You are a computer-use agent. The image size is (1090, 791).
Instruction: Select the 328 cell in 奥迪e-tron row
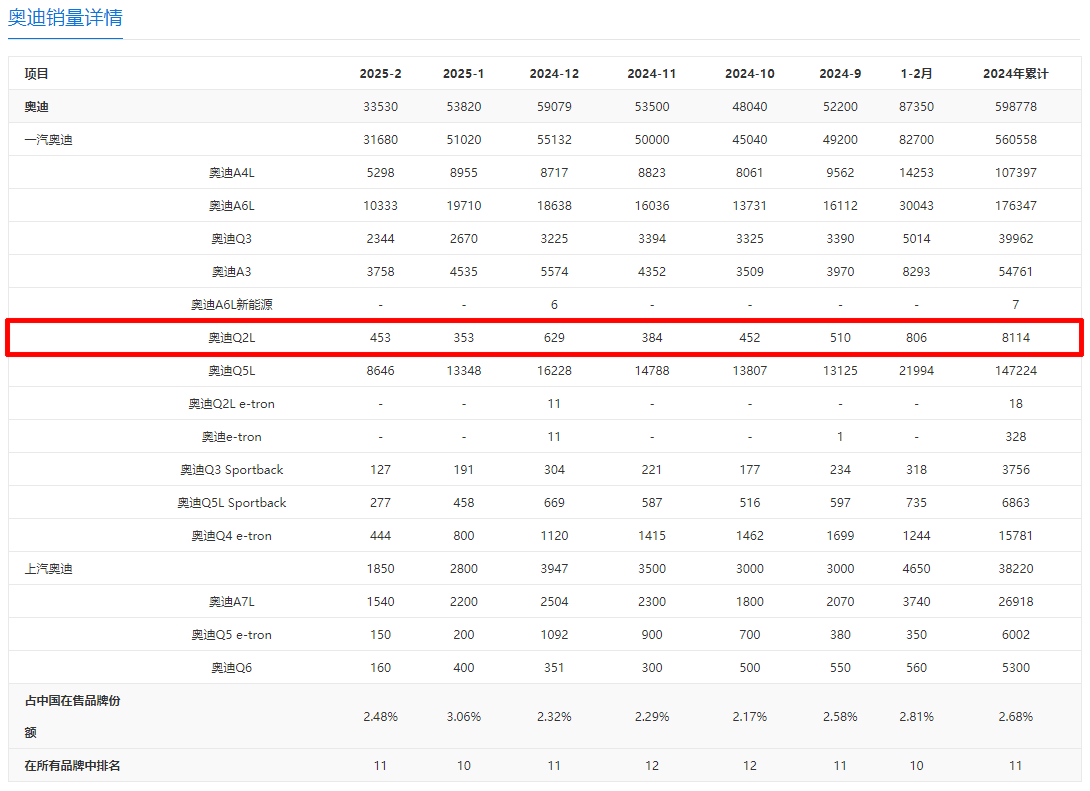pyautogui.click(x=1016, y=437)
